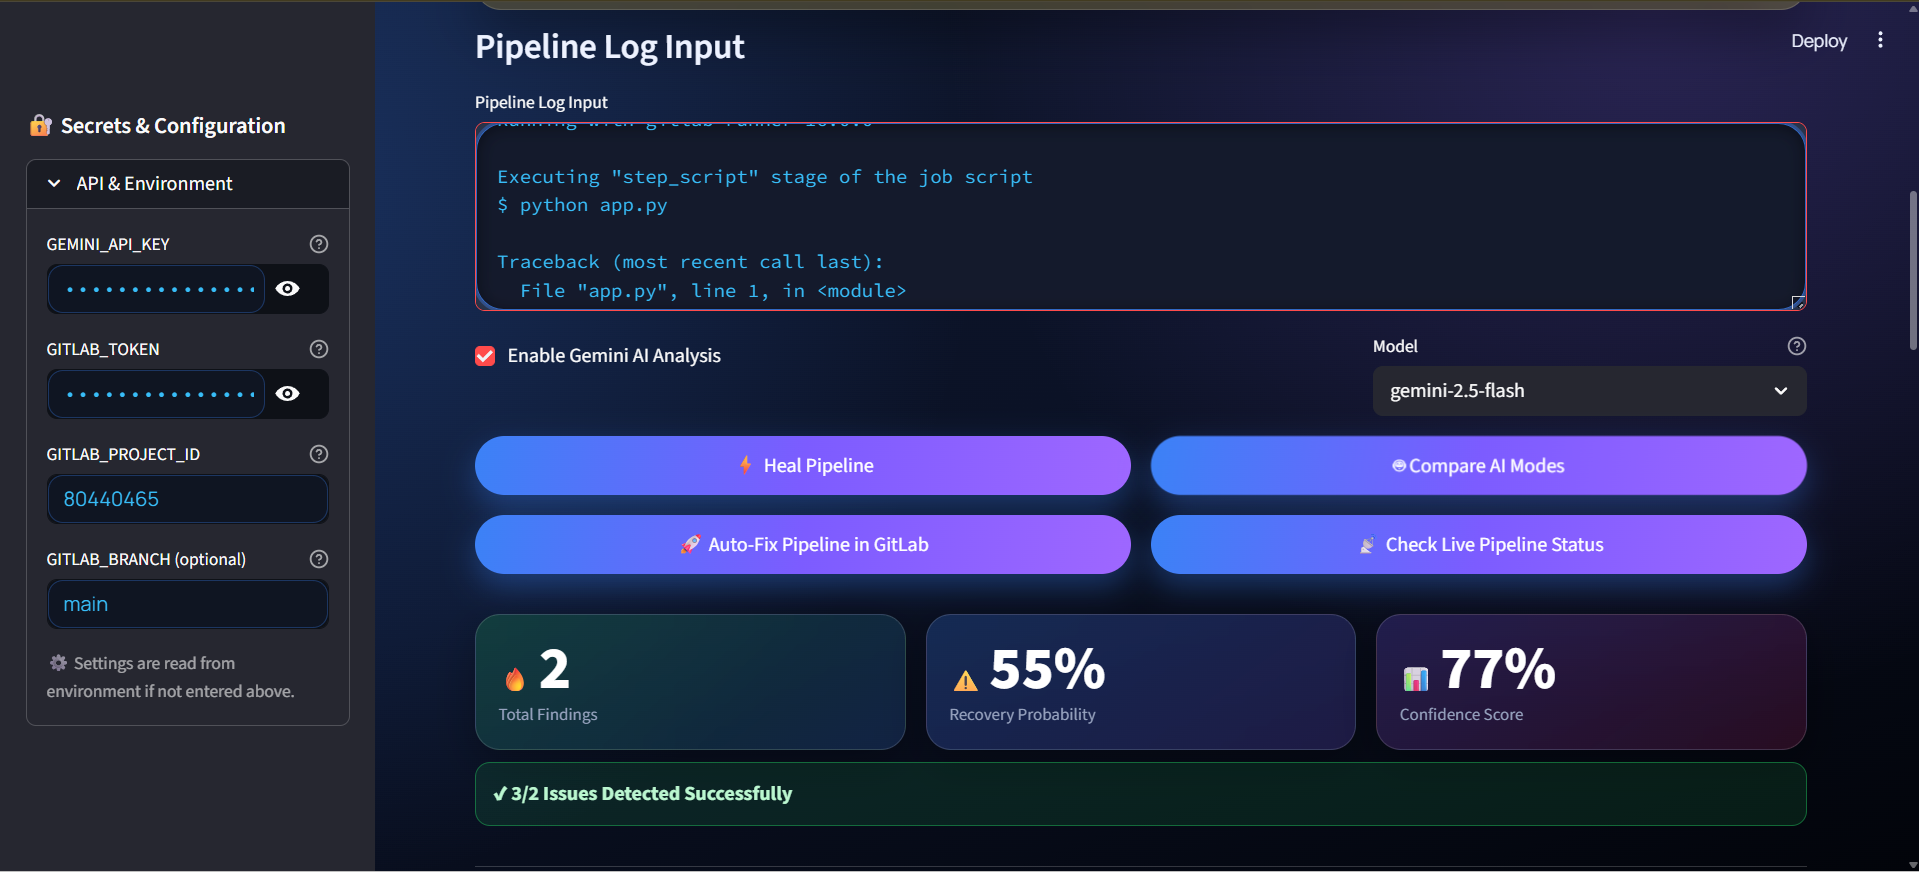Click the GITLAB_BRANCH field containing main
Image resolution: width=1919 pixels, height=872 pixels.
click(x=188, y=604)
